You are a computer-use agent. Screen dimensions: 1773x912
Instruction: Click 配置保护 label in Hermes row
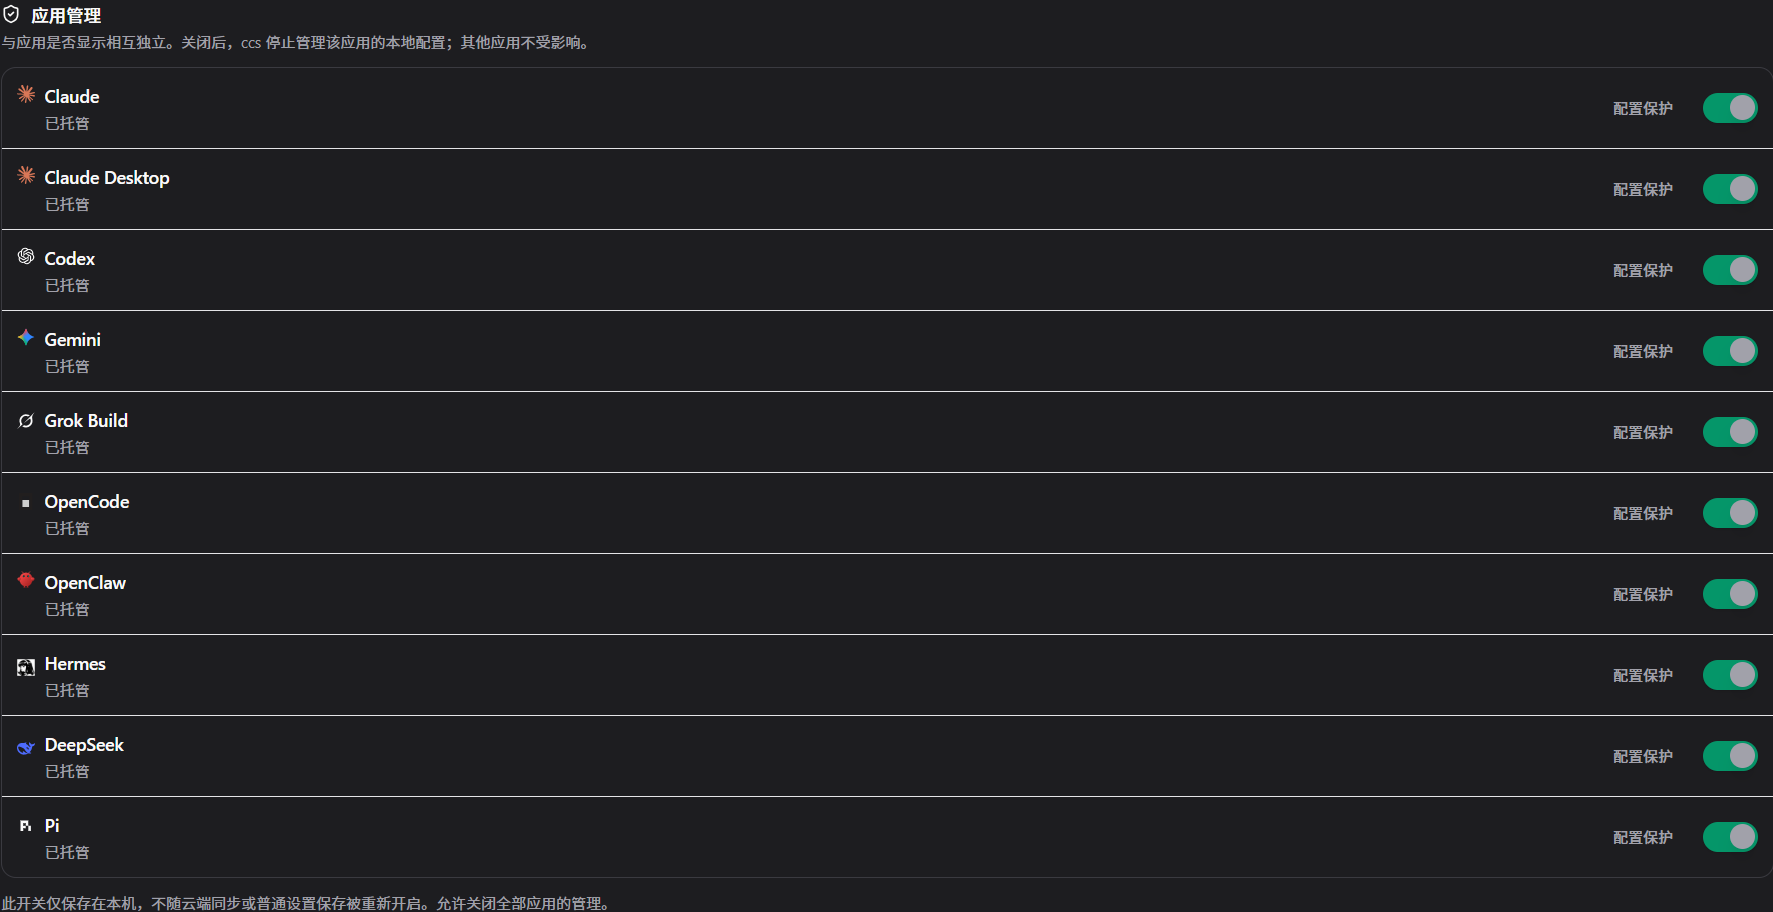click(1642, 675)
